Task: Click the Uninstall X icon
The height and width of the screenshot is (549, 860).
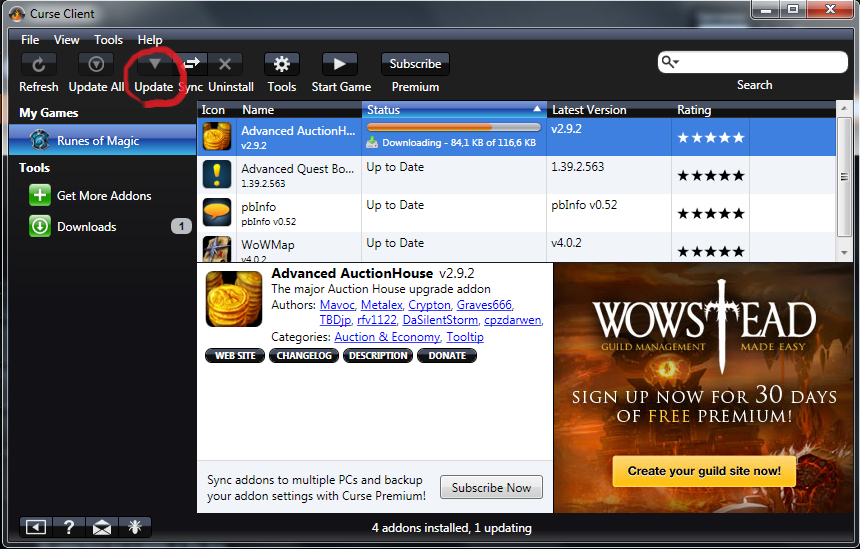Action: [x=225, y=64]
